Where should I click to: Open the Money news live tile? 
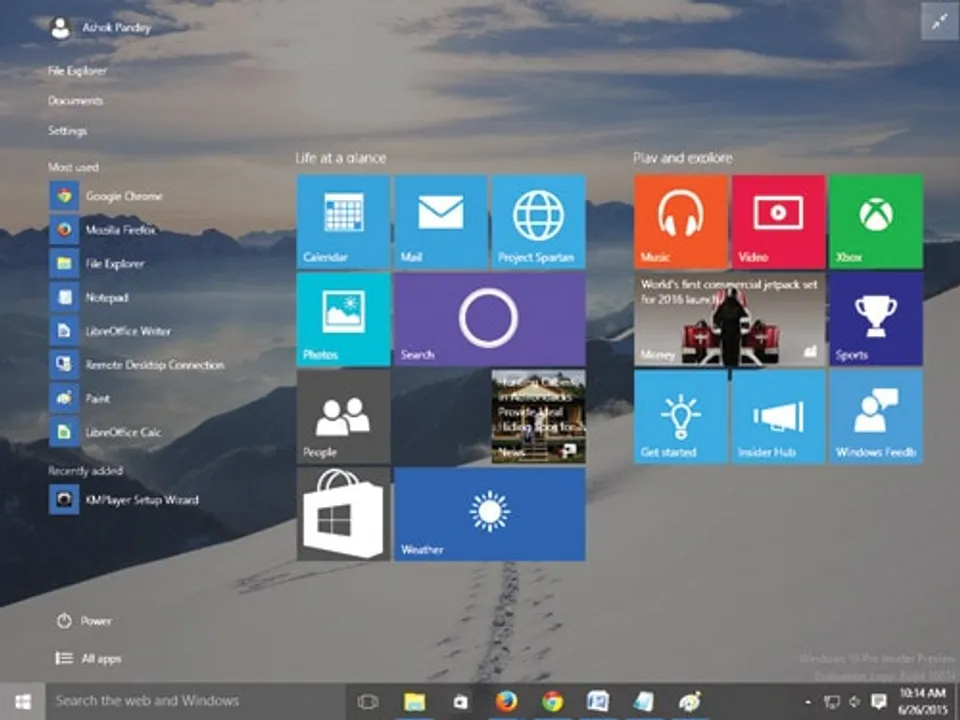[729, 320]
